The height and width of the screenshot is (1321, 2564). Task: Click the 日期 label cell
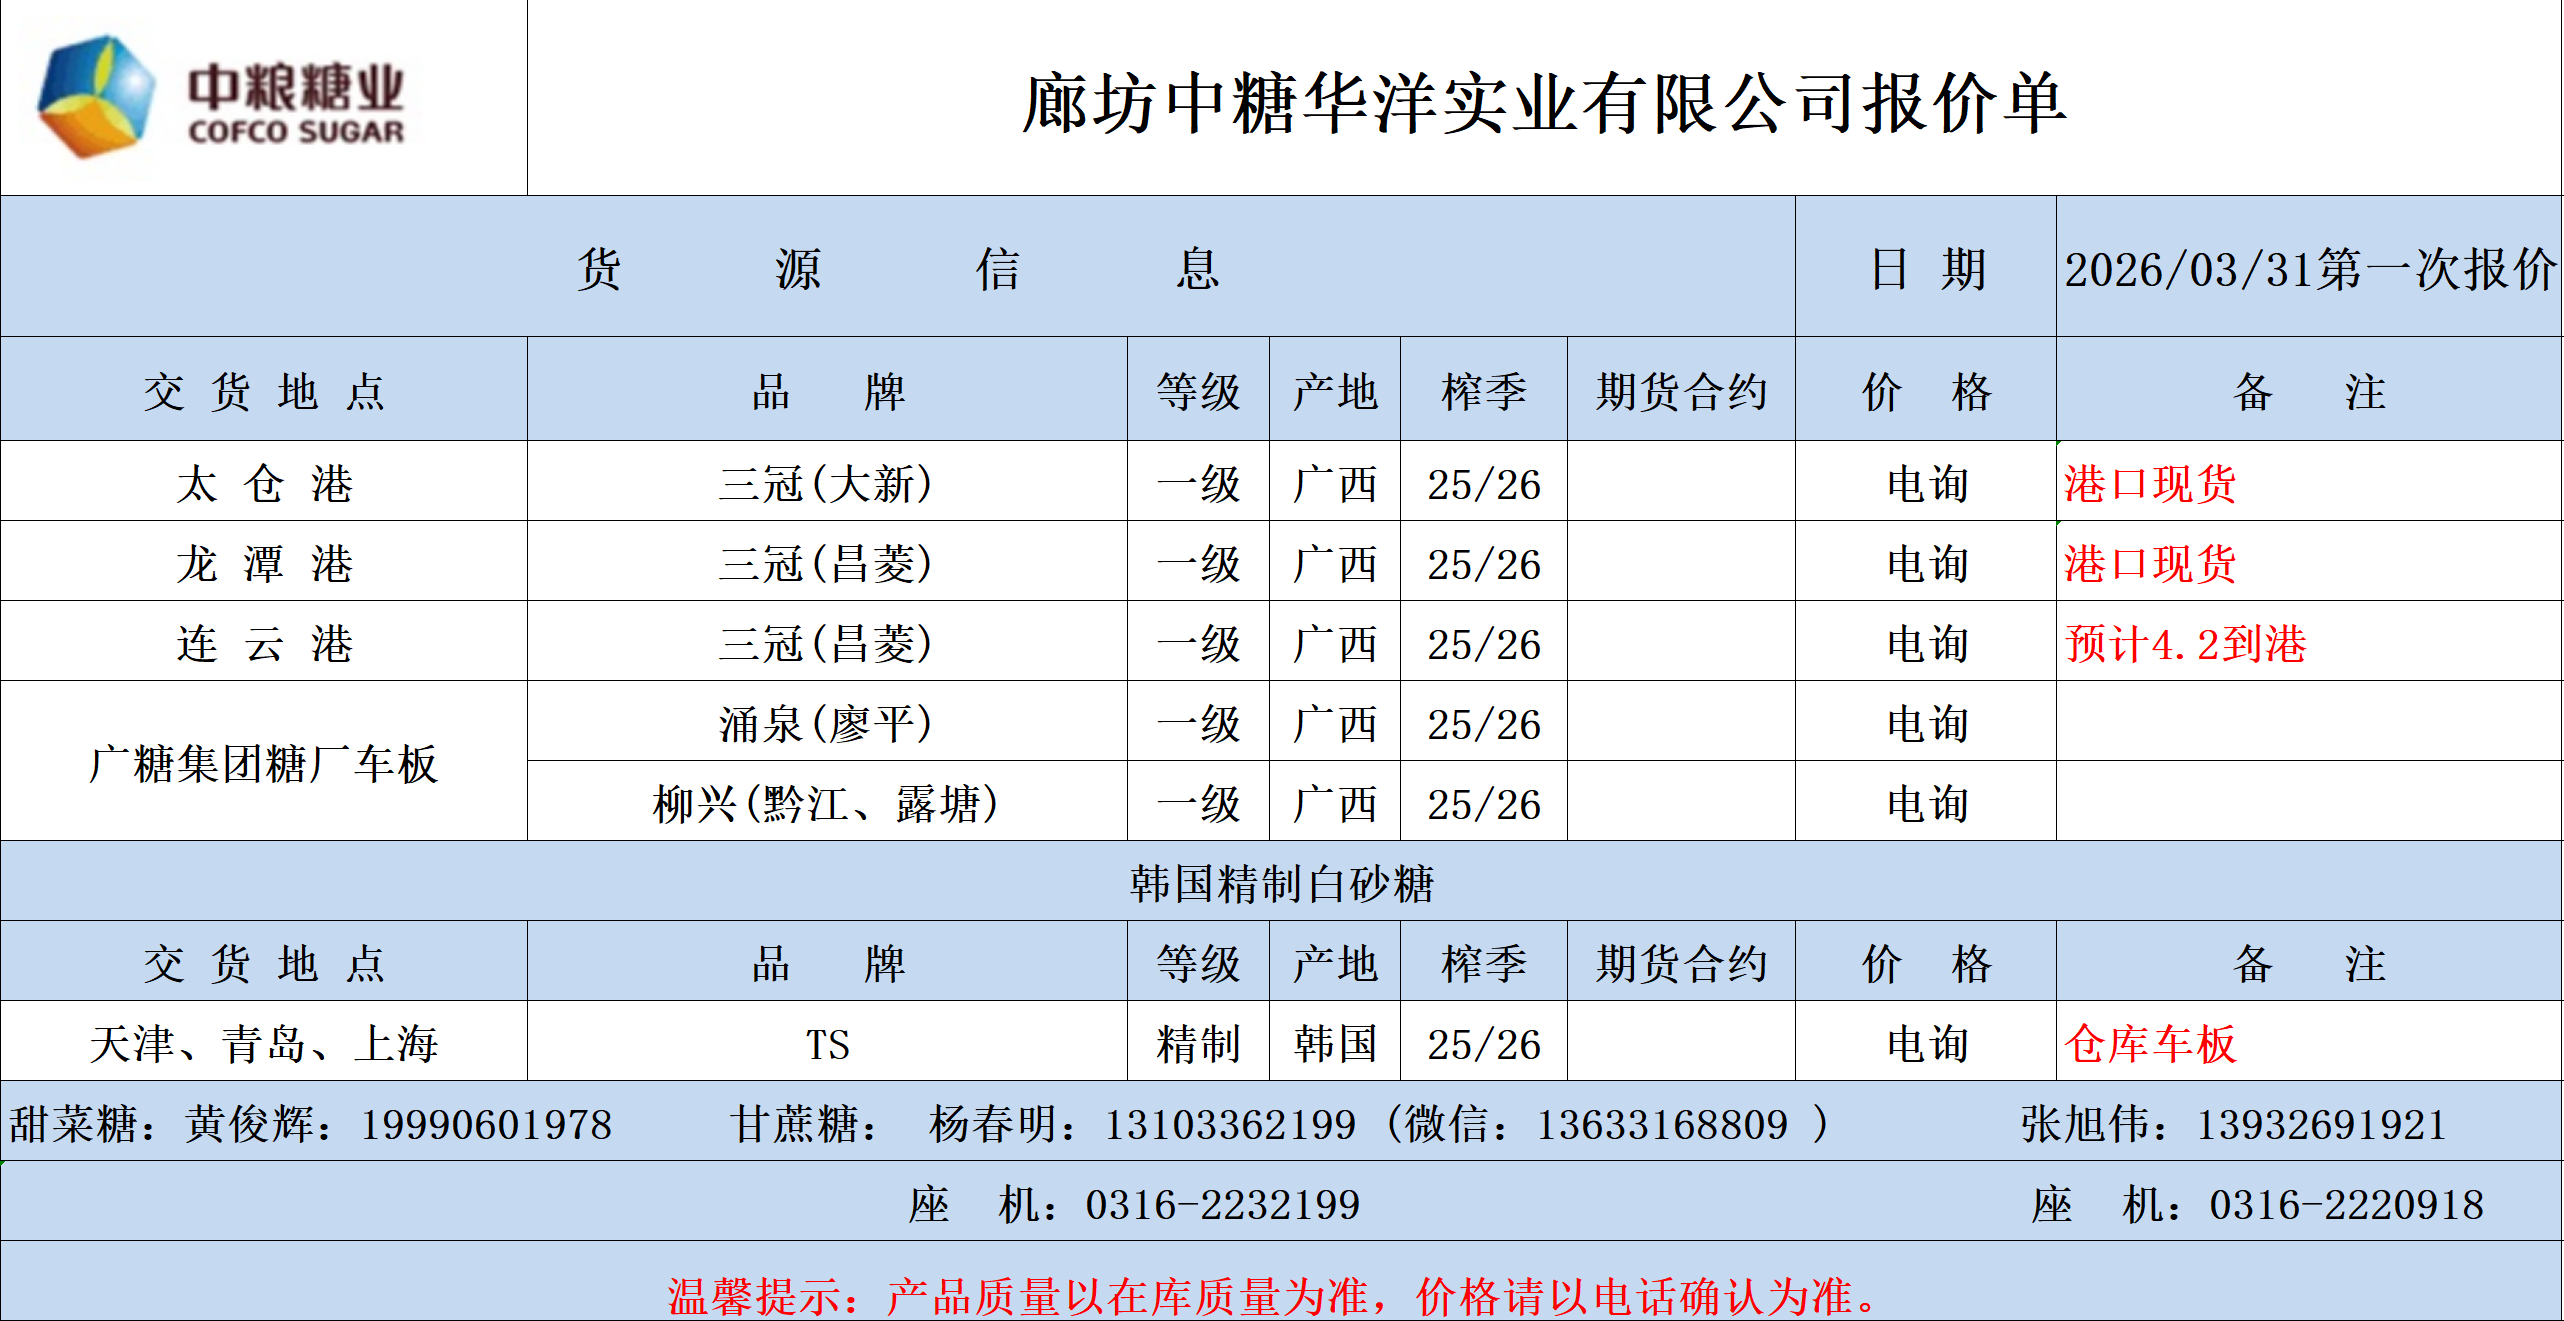1926,267
